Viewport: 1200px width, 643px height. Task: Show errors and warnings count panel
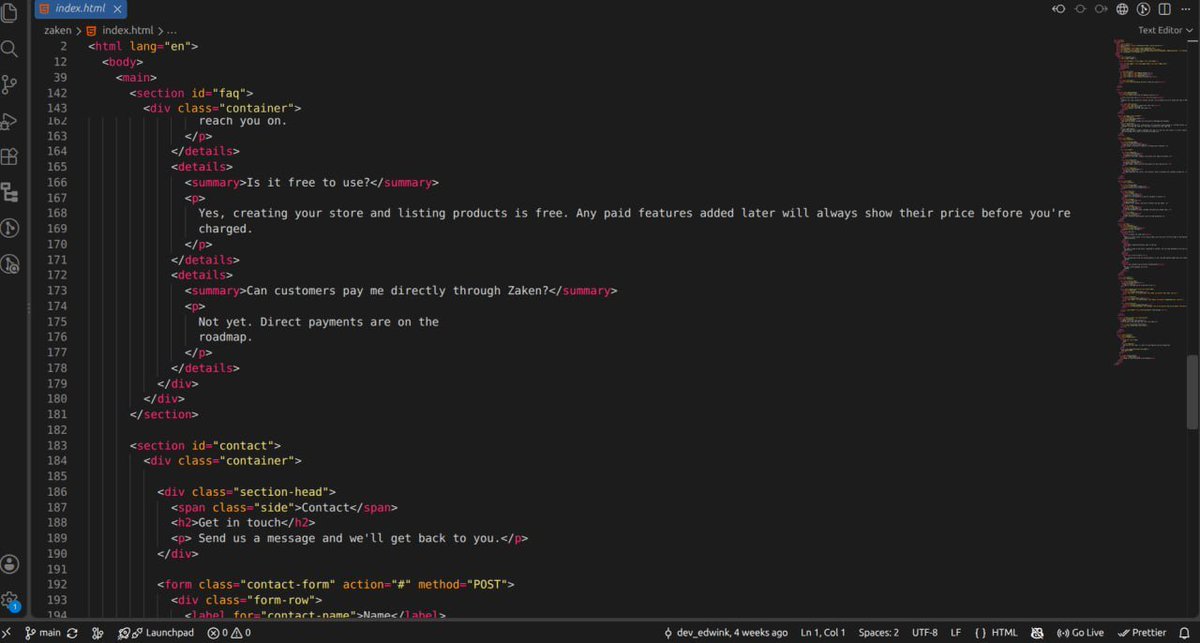pos(228,633)
